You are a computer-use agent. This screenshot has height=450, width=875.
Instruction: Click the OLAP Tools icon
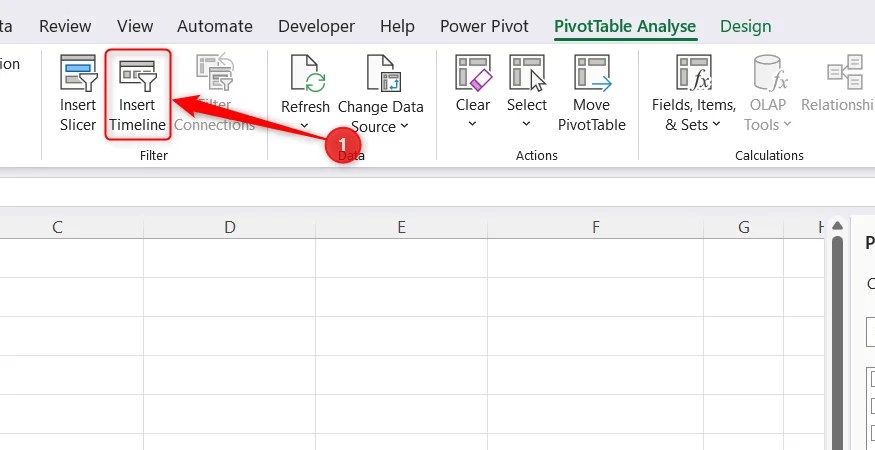[x=770, y=73]
